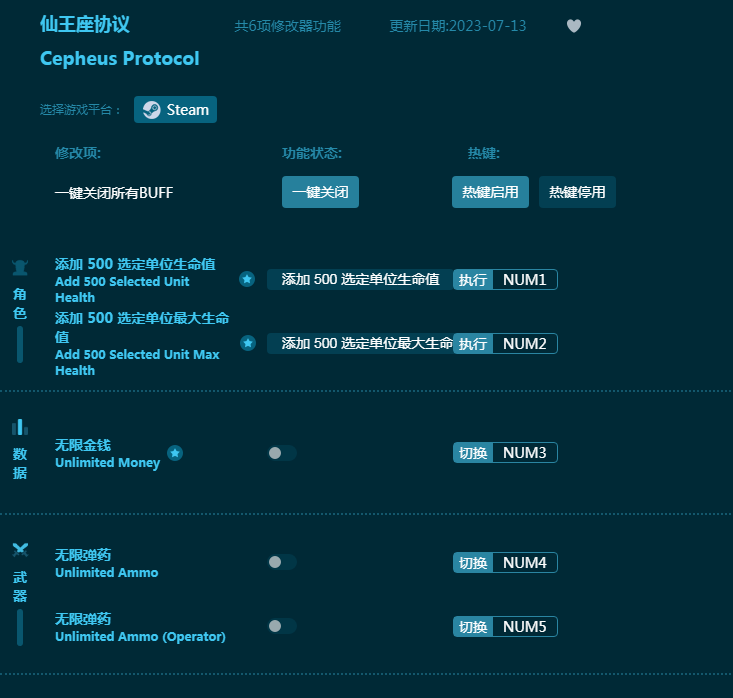This screenshot has height=698, width=733.
Task: Click the Unlimited Ammo label
Action: click(x=107, y=572)
